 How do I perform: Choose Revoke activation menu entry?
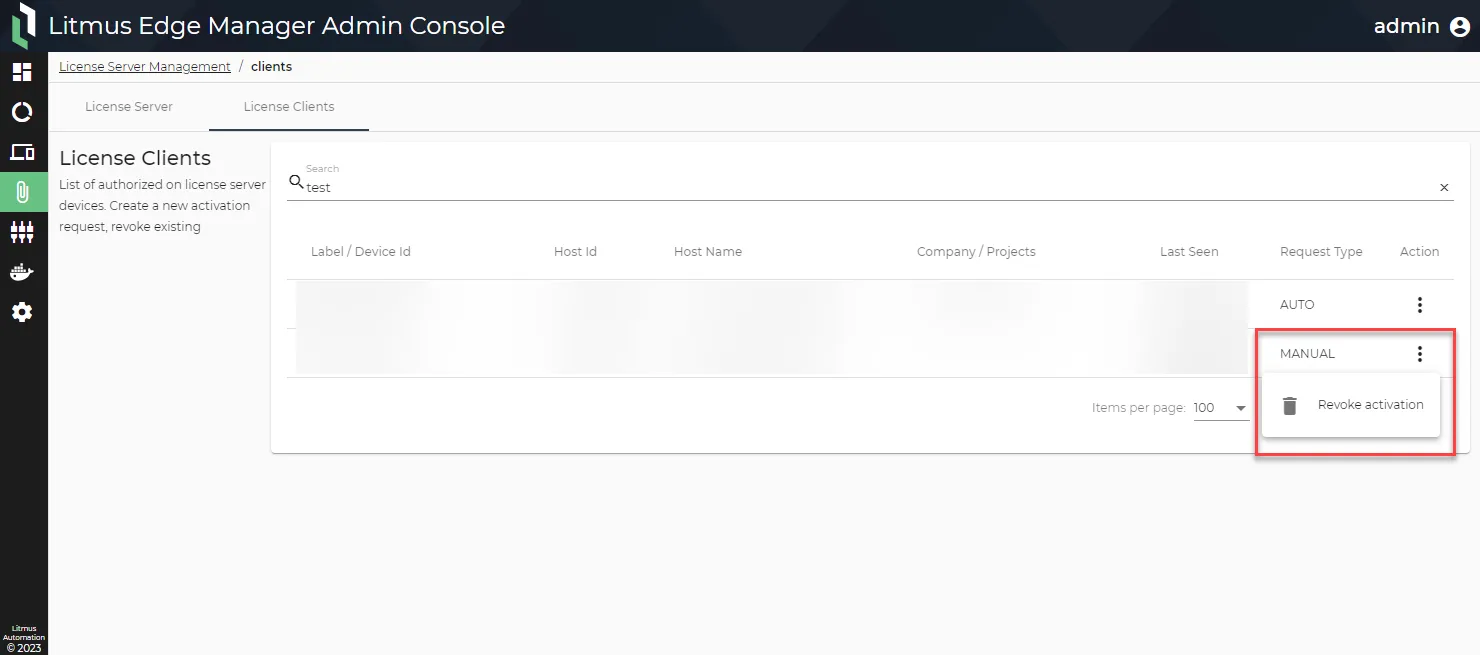[x=1351, y=405]
